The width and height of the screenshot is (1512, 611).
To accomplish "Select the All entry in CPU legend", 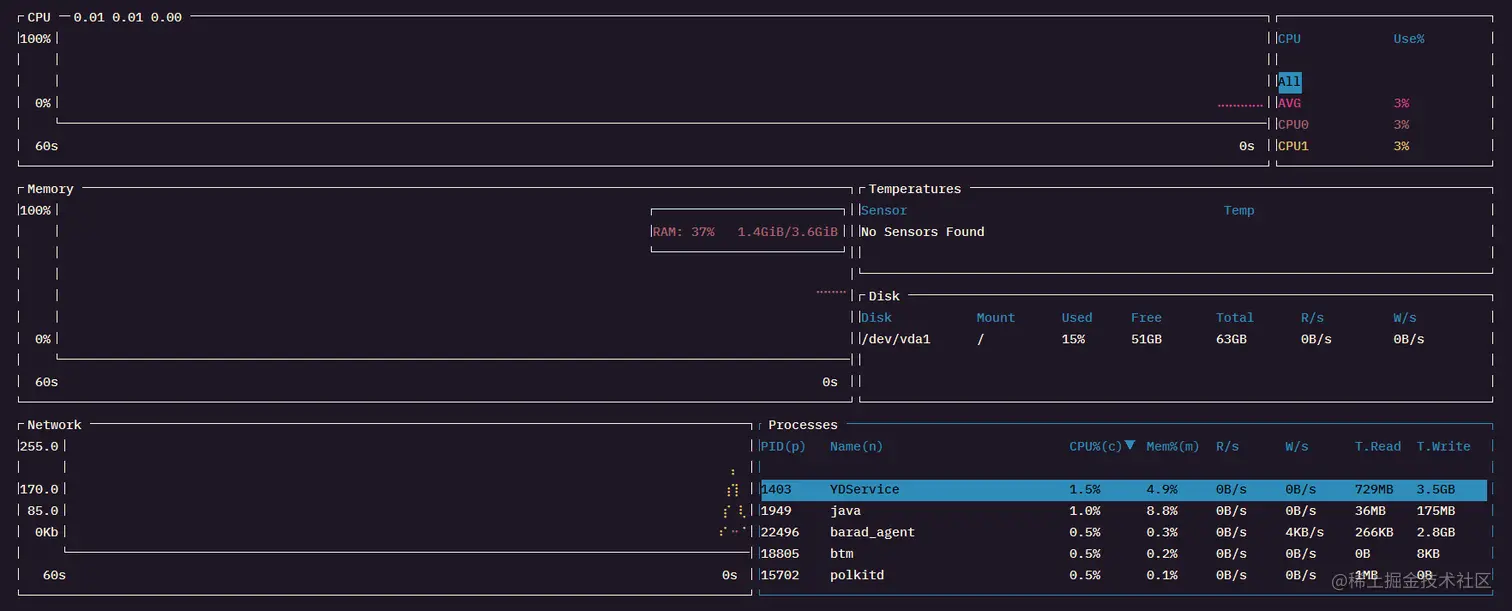I will (x=1289, y=82).
